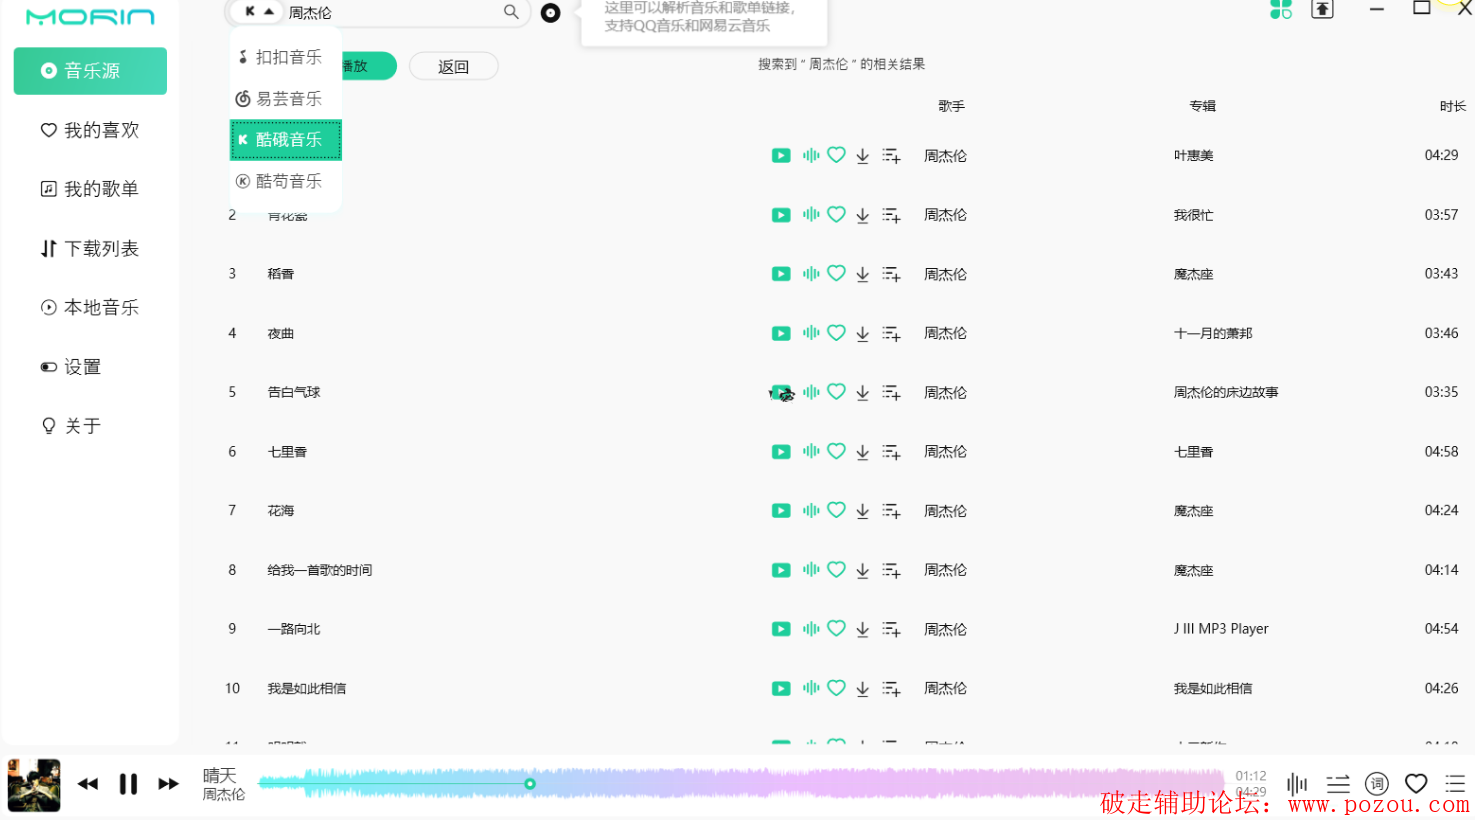Like the currently playing song in player bar
The width and height of the screenshot is (1475, 820).
[x=1416, y=784]
